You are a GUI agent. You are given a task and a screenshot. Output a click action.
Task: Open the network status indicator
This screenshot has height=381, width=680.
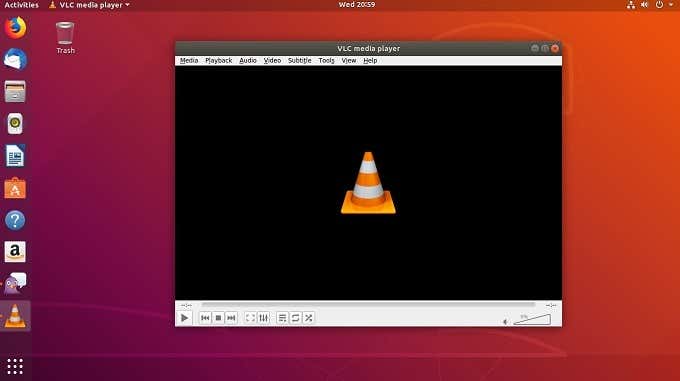(x=631, y=5)
